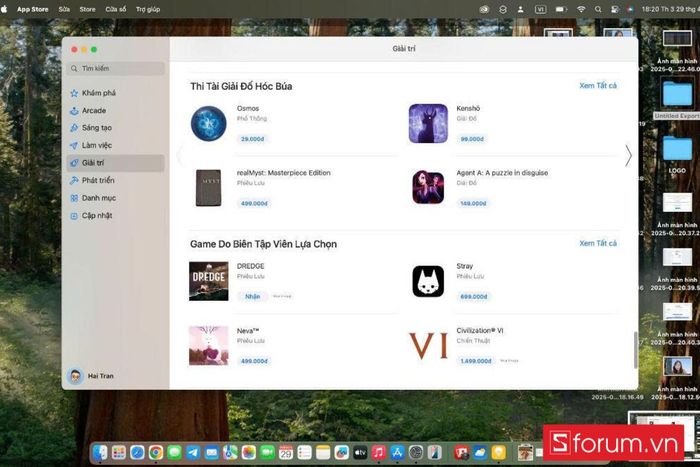Viewport: 700px width, 467px height.
Task: Open the Osmos app icon
Action: (208, 124)
